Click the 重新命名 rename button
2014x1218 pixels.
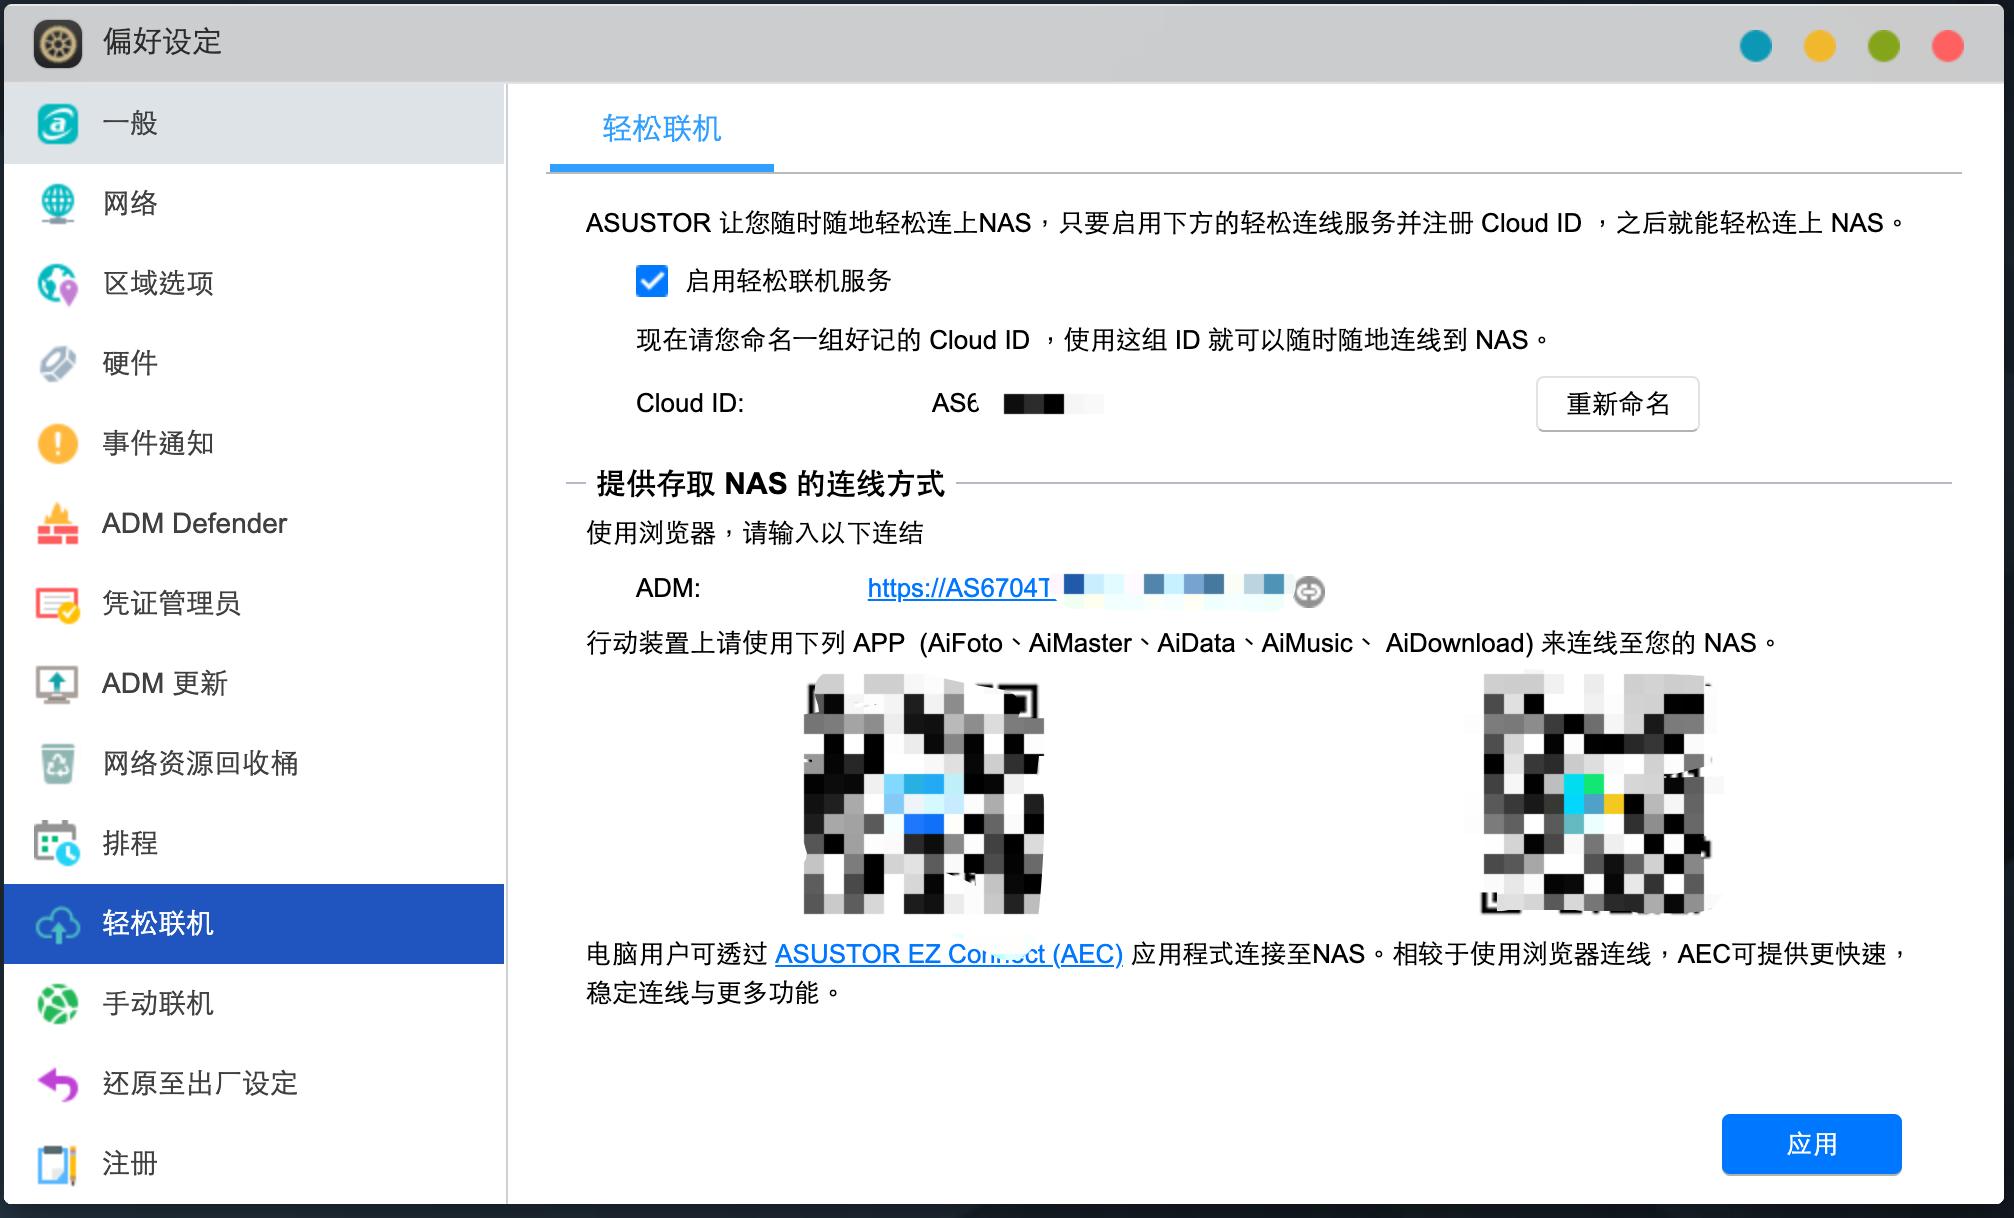tap(1617, 404)
